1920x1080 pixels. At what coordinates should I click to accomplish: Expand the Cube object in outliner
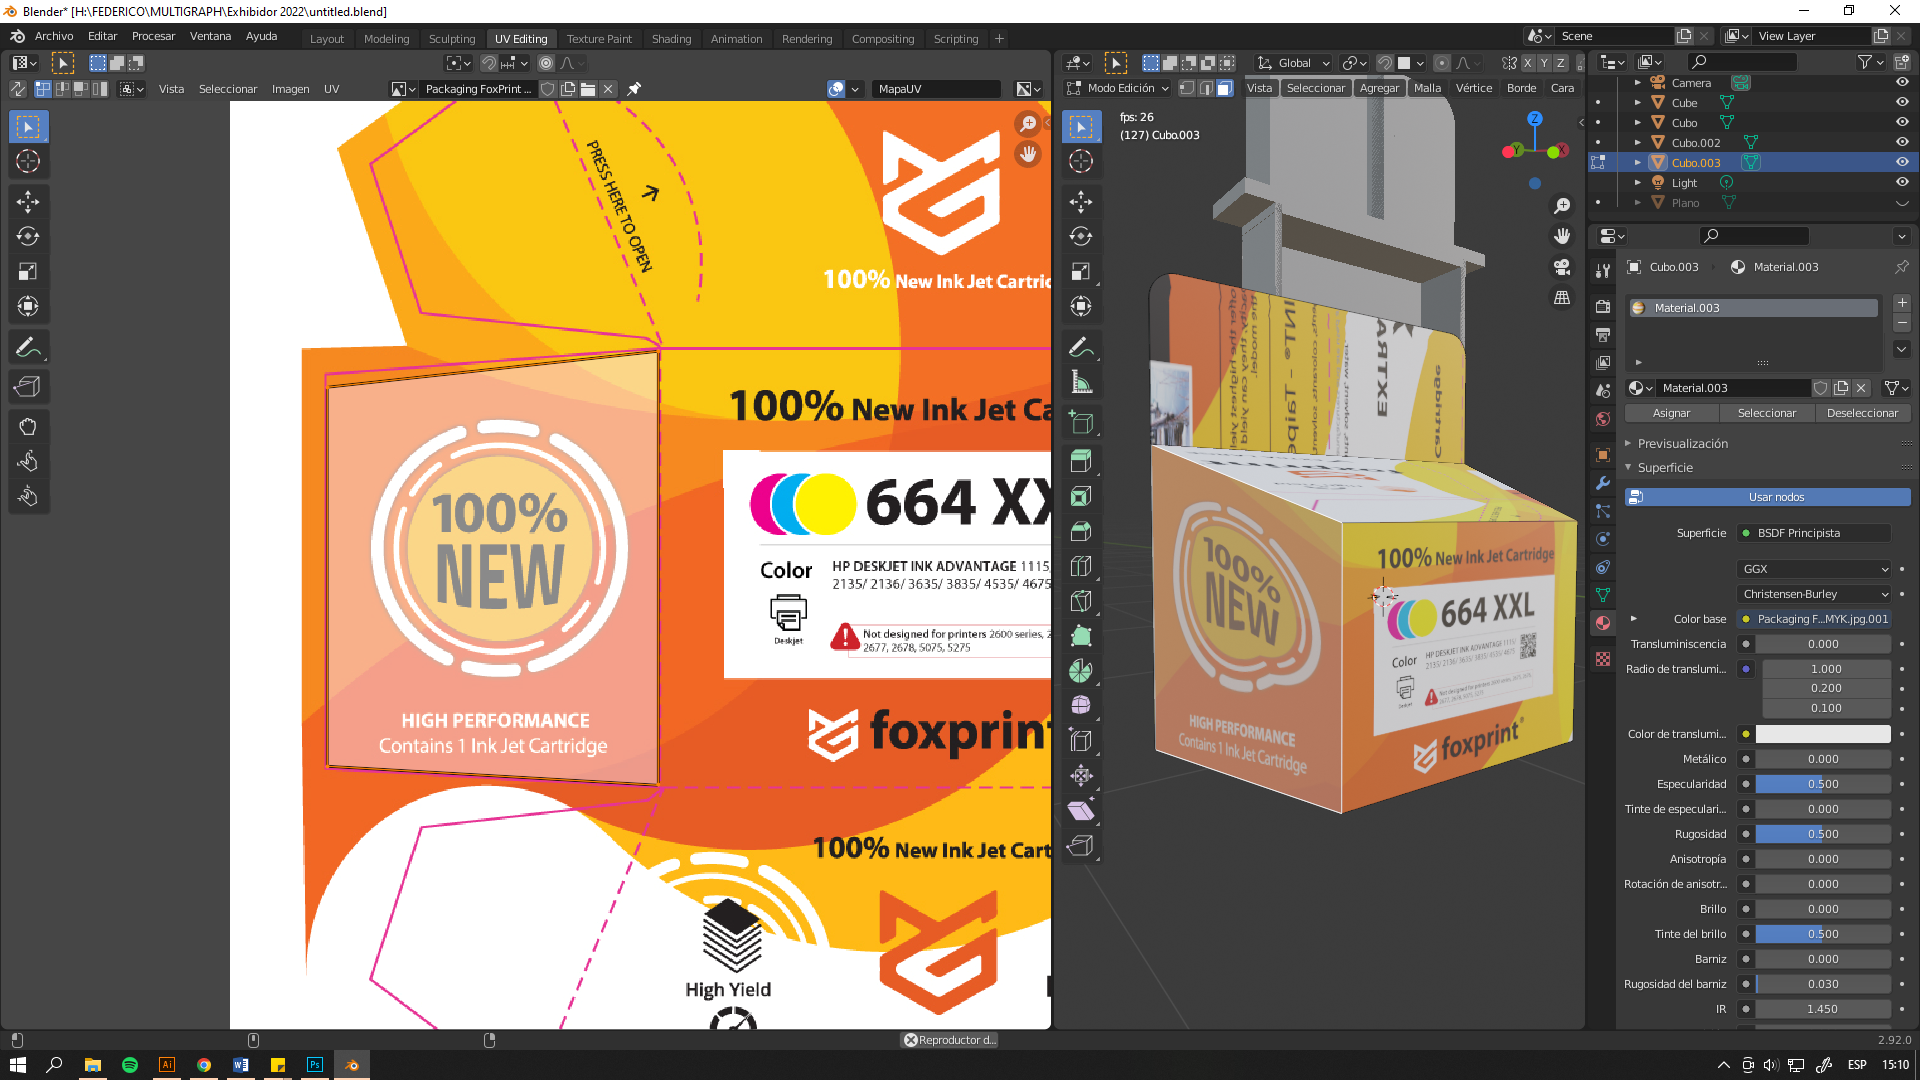pyautogui.click(x=1637, y=103)
